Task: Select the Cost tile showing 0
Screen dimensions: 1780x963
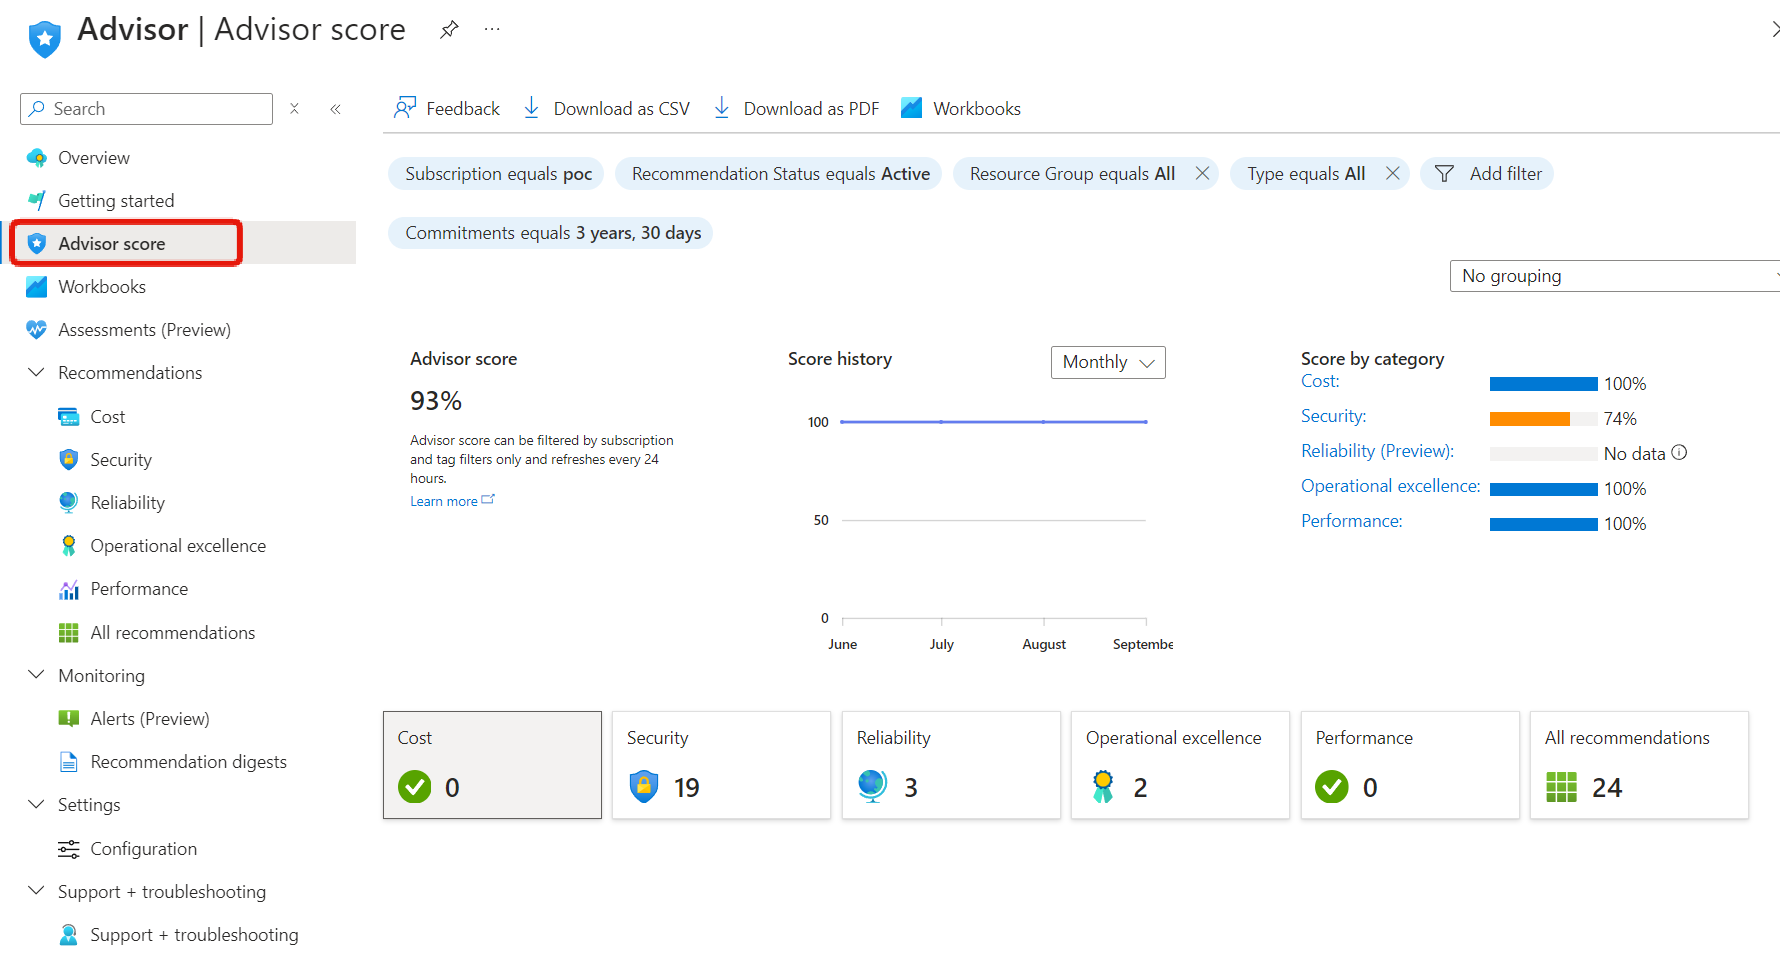Action: [x=492, y=765]
